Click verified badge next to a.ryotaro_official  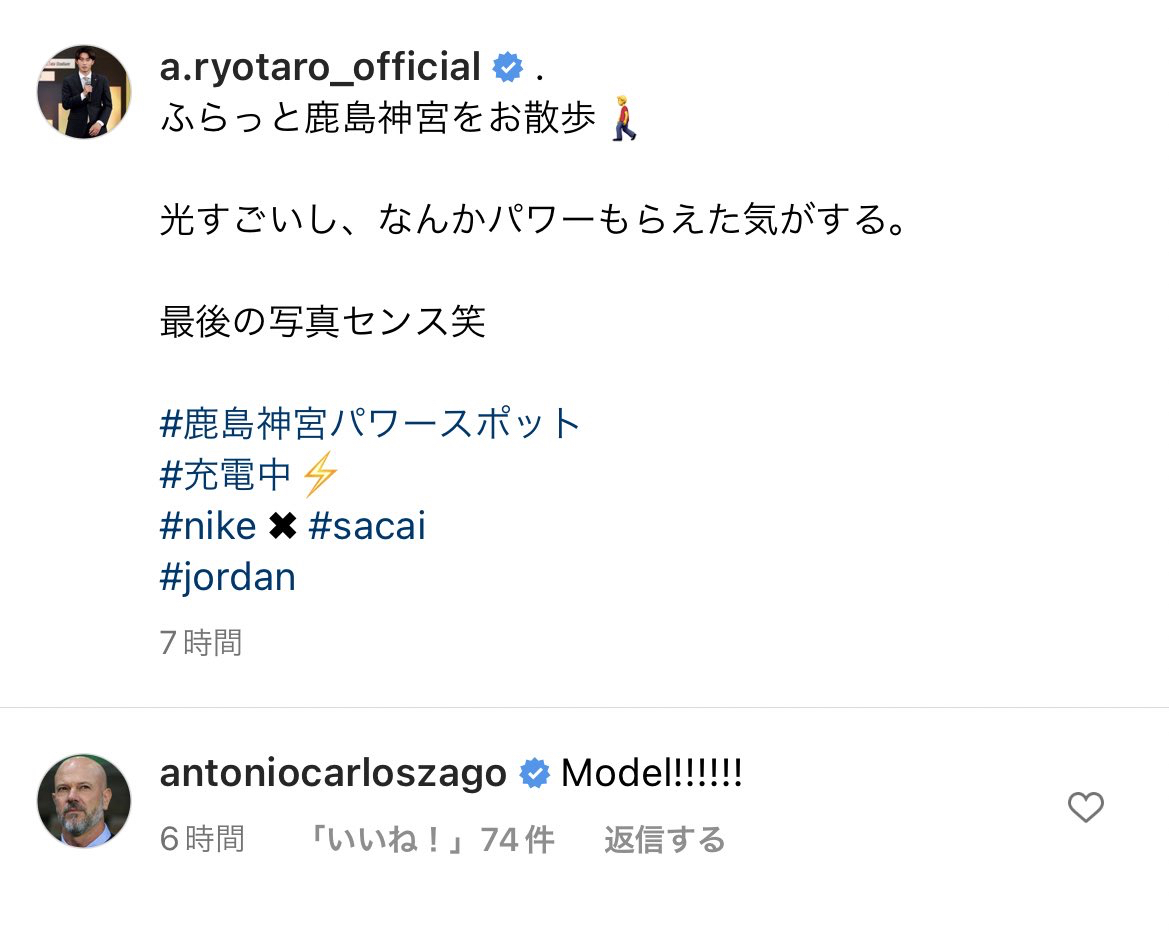pyautogui.click(x=508, y=68)
